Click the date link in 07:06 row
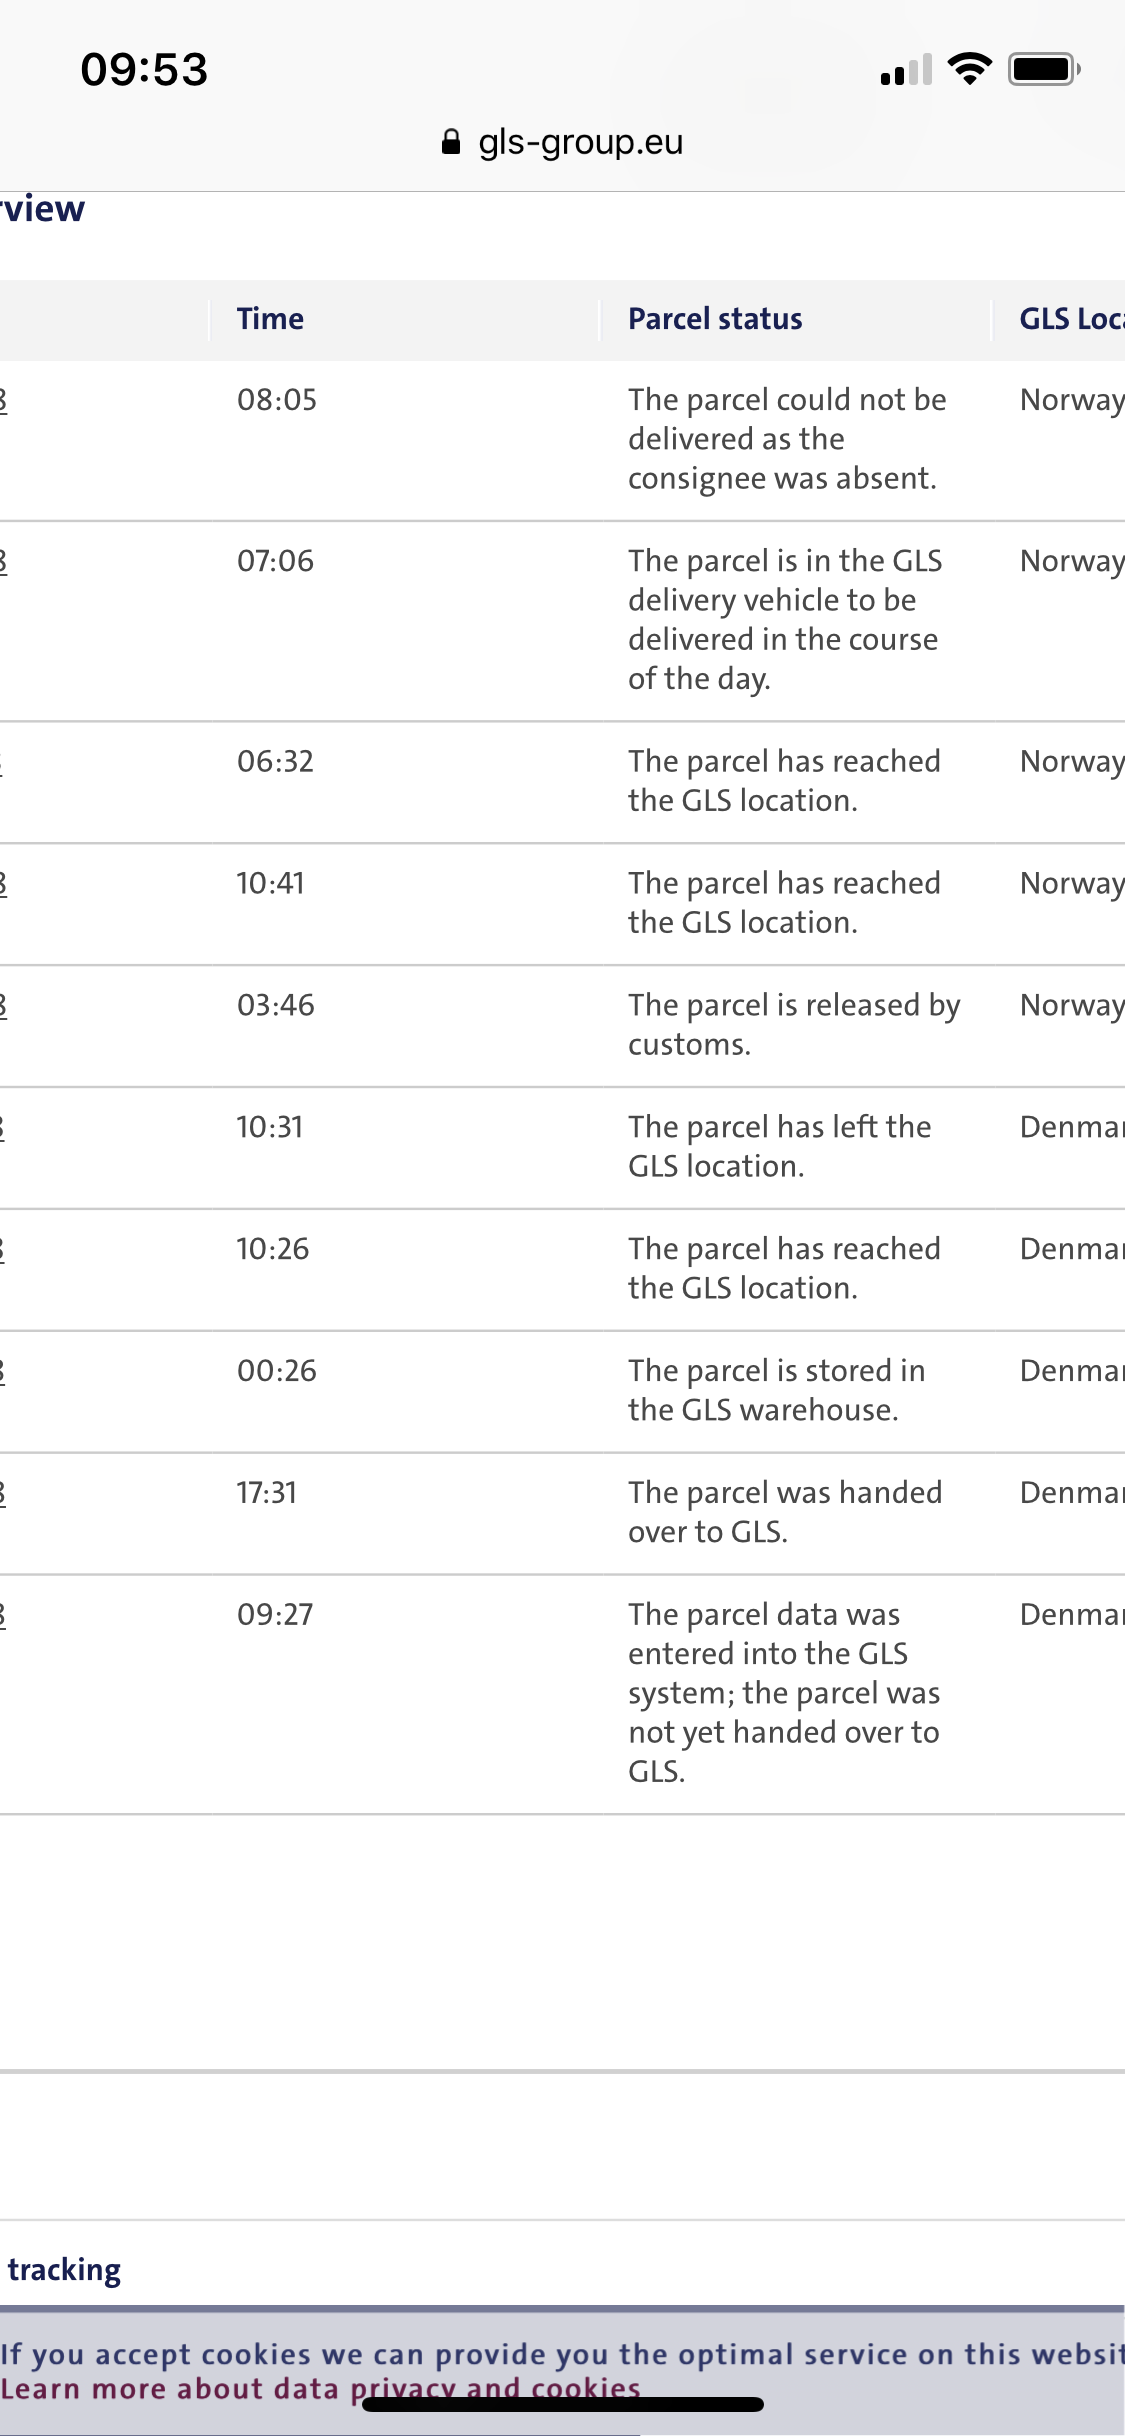 click(x=3, y=561)
